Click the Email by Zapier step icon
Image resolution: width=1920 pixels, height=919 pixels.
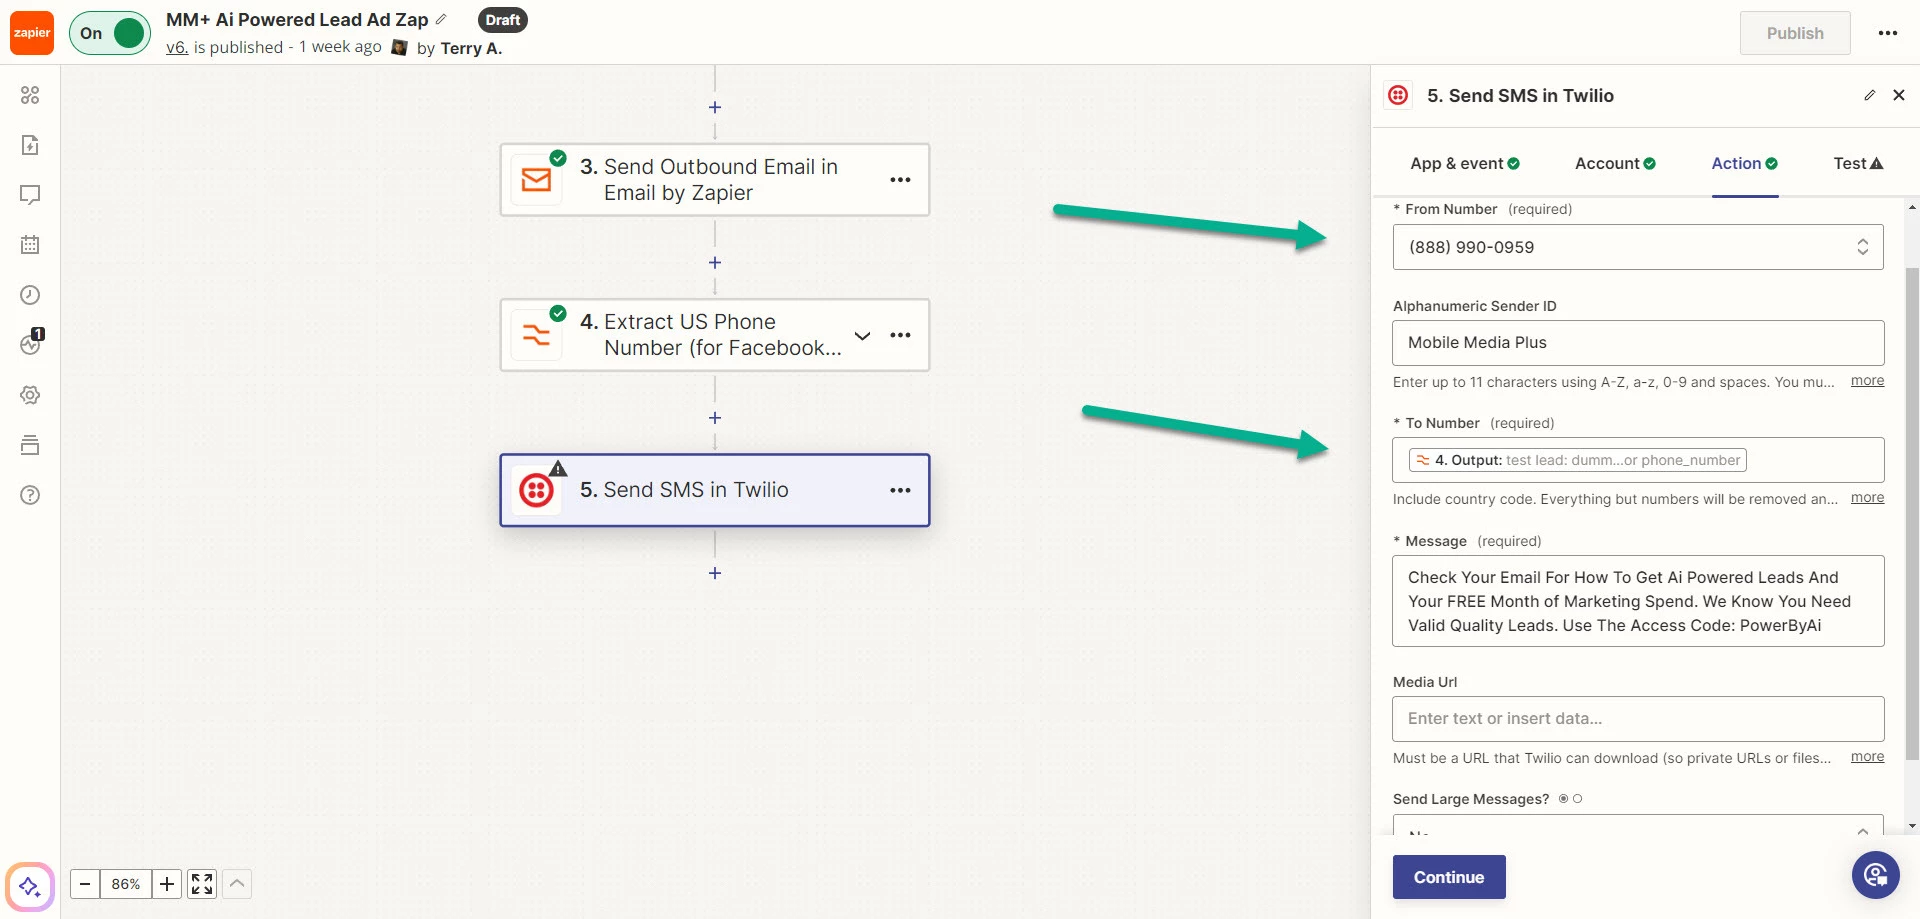click(x=537, y=180)
